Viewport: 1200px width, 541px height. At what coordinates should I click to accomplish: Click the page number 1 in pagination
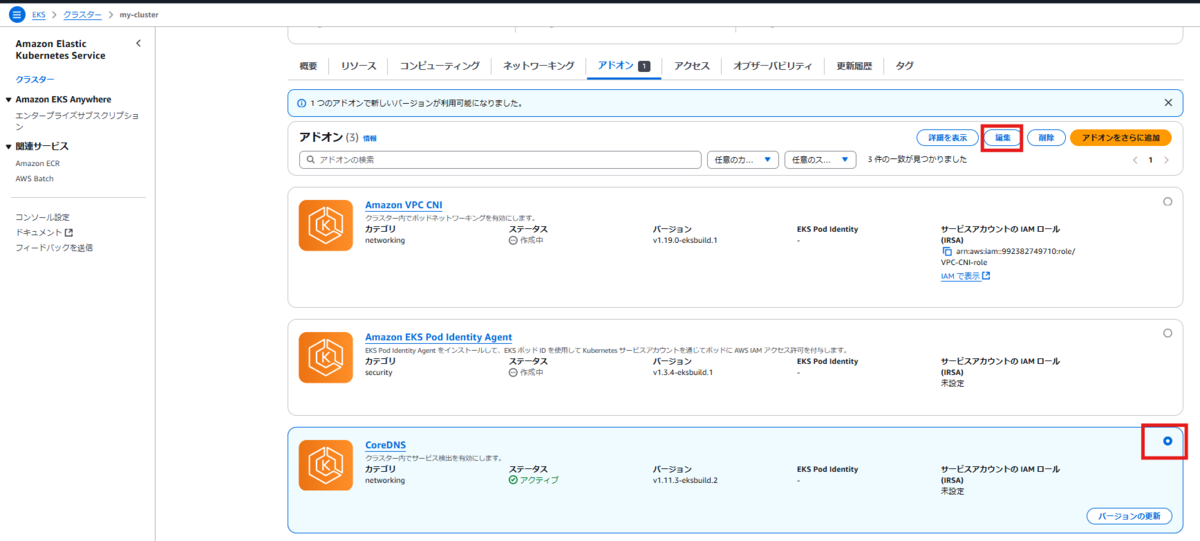[x=1151, y=160]
